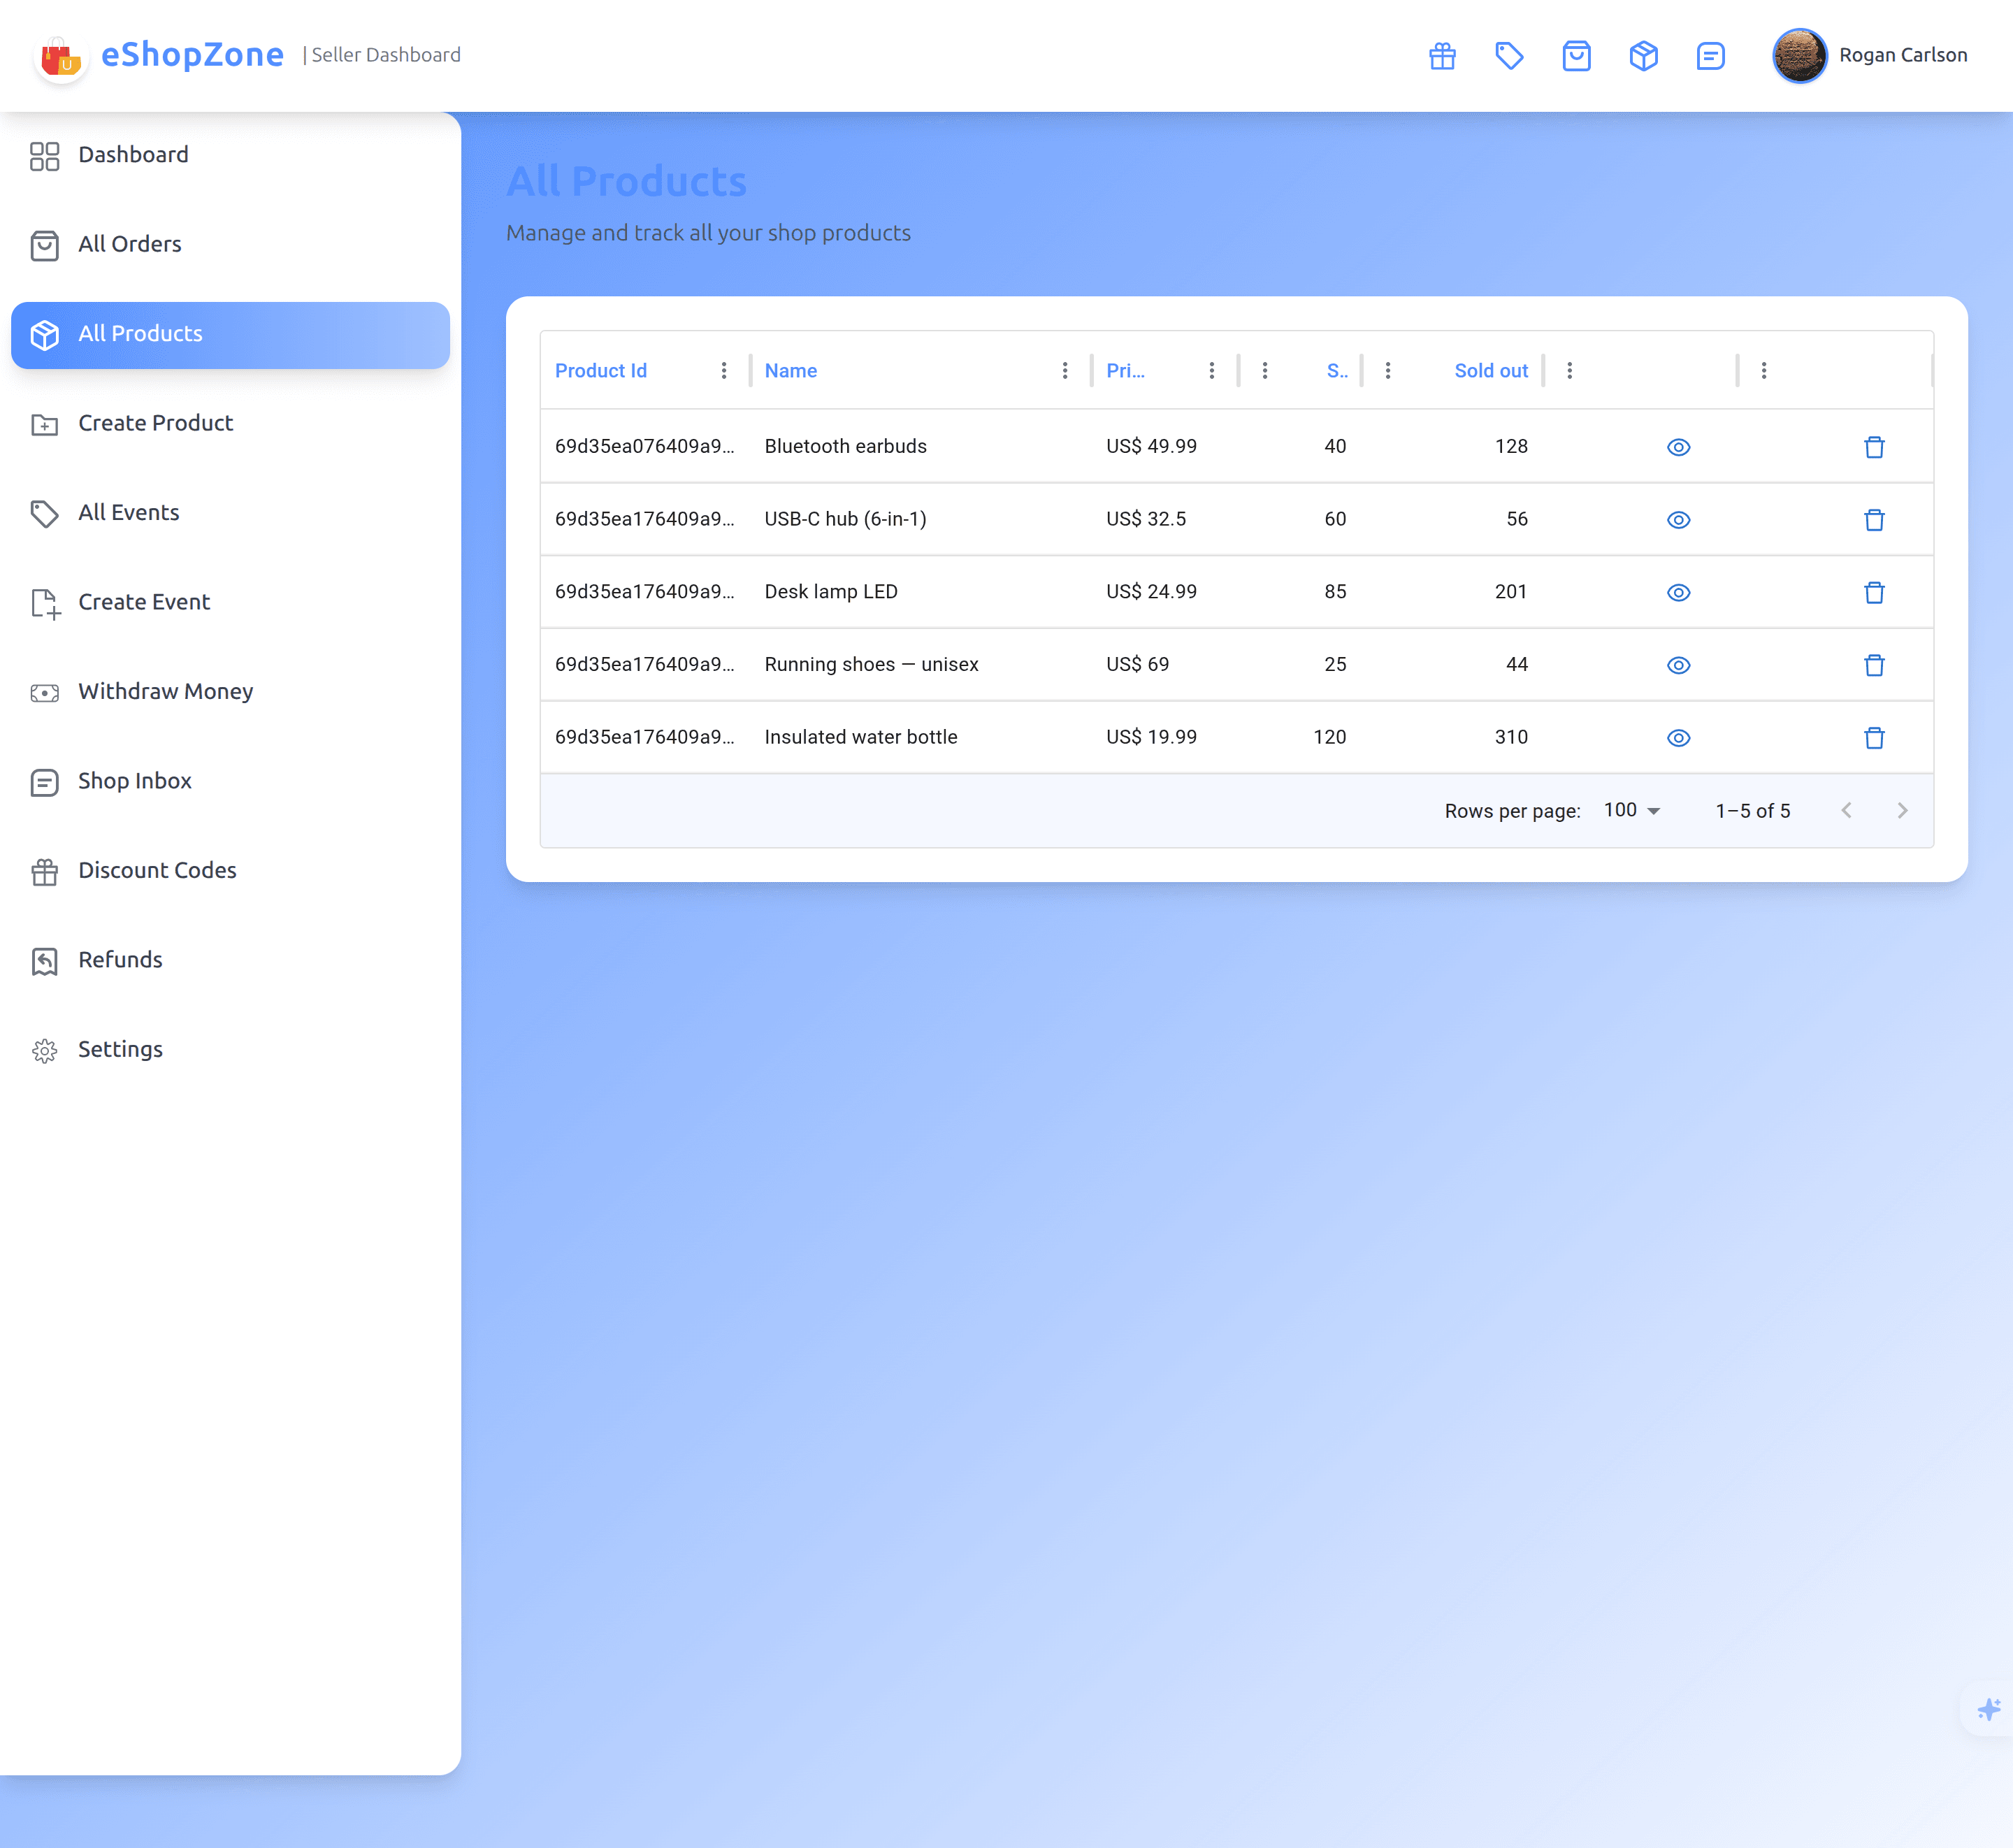Open shopping bag icon in header
The image size is (2013, 1848).
click(x=1576, y=56)
